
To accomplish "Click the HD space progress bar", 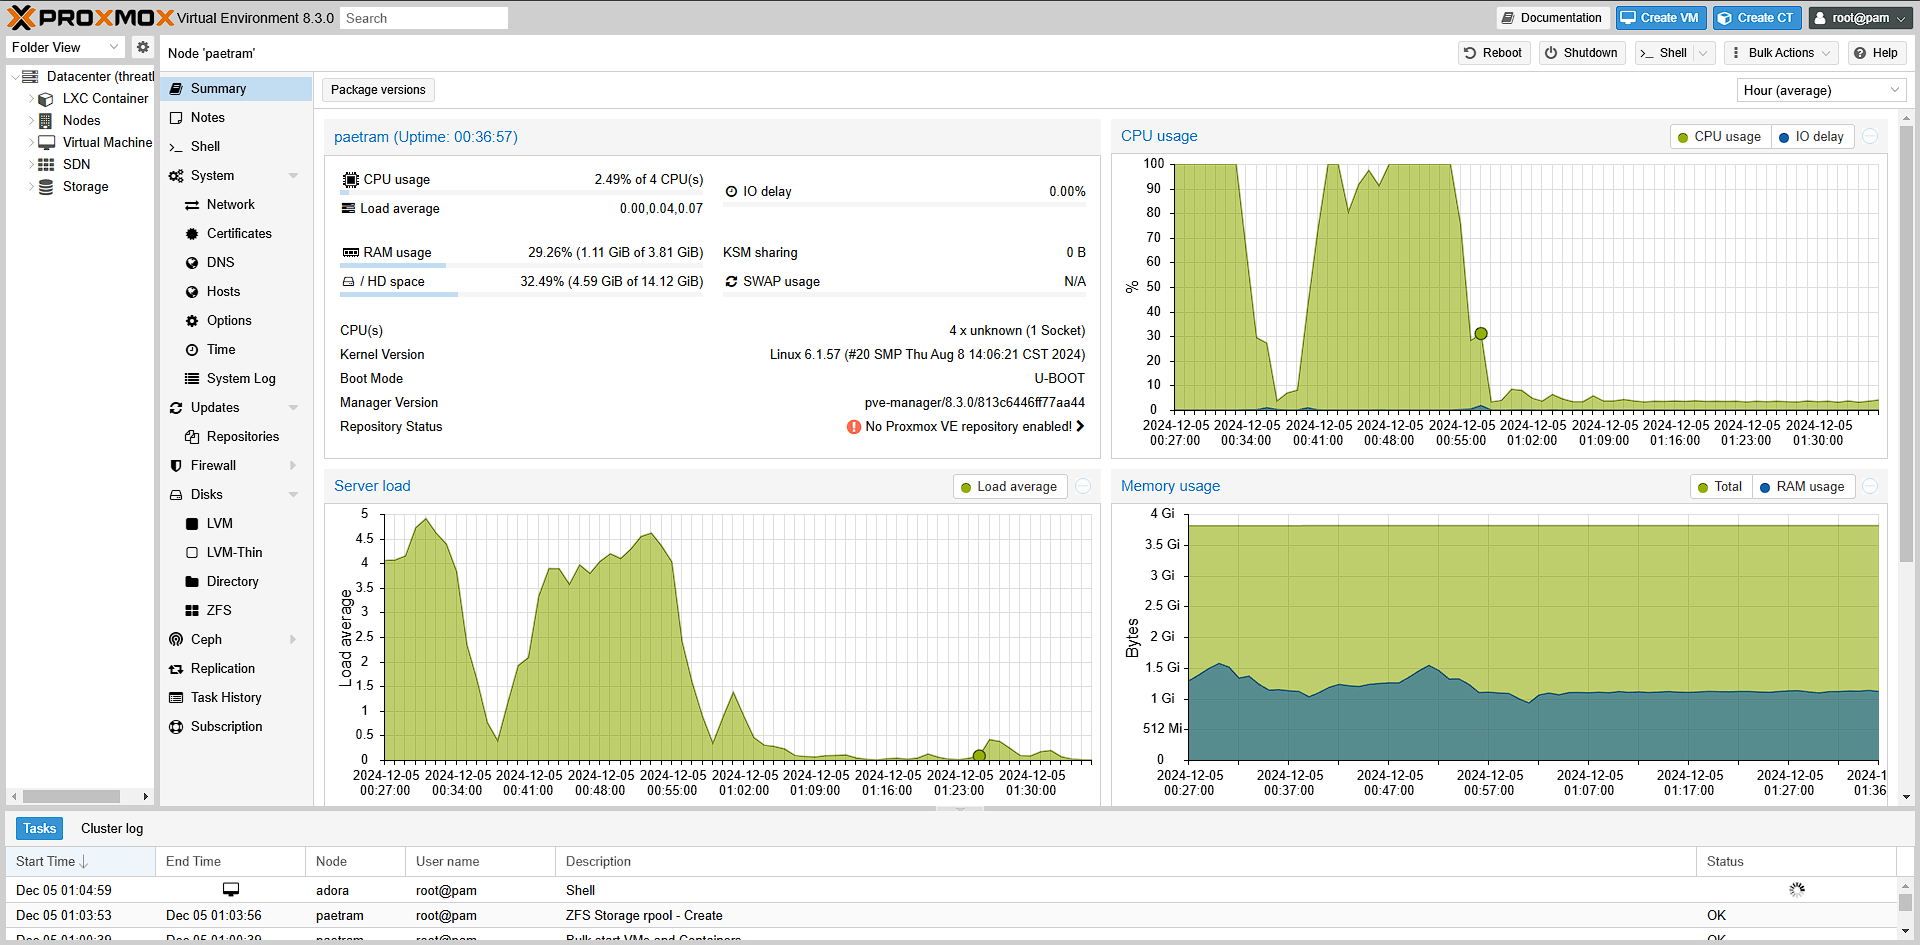I will point(521,294).
